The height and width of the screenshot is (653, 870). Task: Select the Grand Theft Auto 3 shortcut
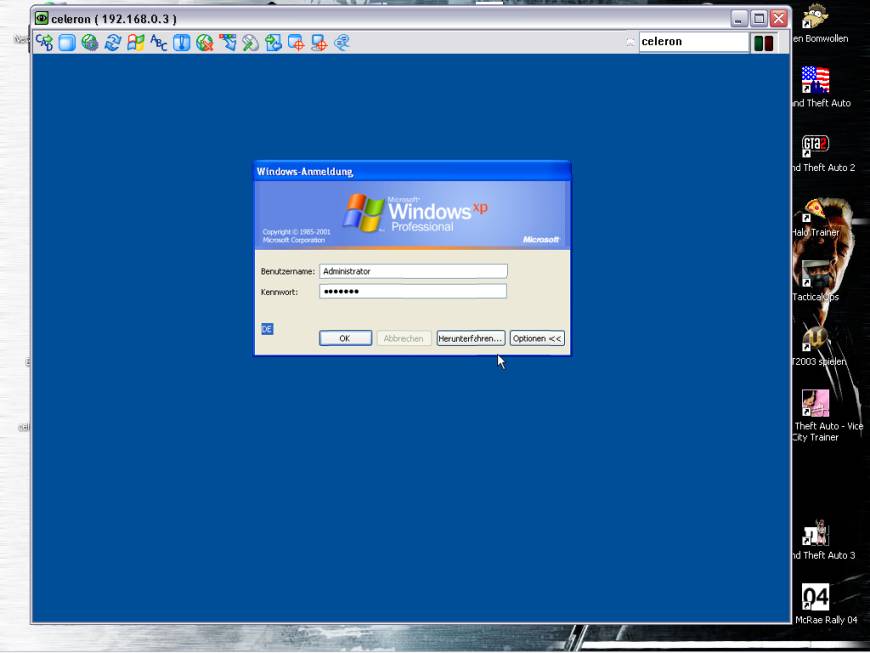(x=822, y=541)
